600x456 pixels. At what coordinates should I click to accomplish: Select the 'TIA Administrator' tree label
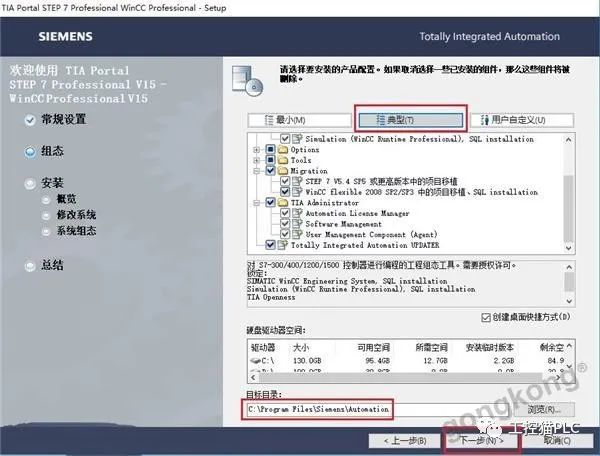click(x=324, y=203)
